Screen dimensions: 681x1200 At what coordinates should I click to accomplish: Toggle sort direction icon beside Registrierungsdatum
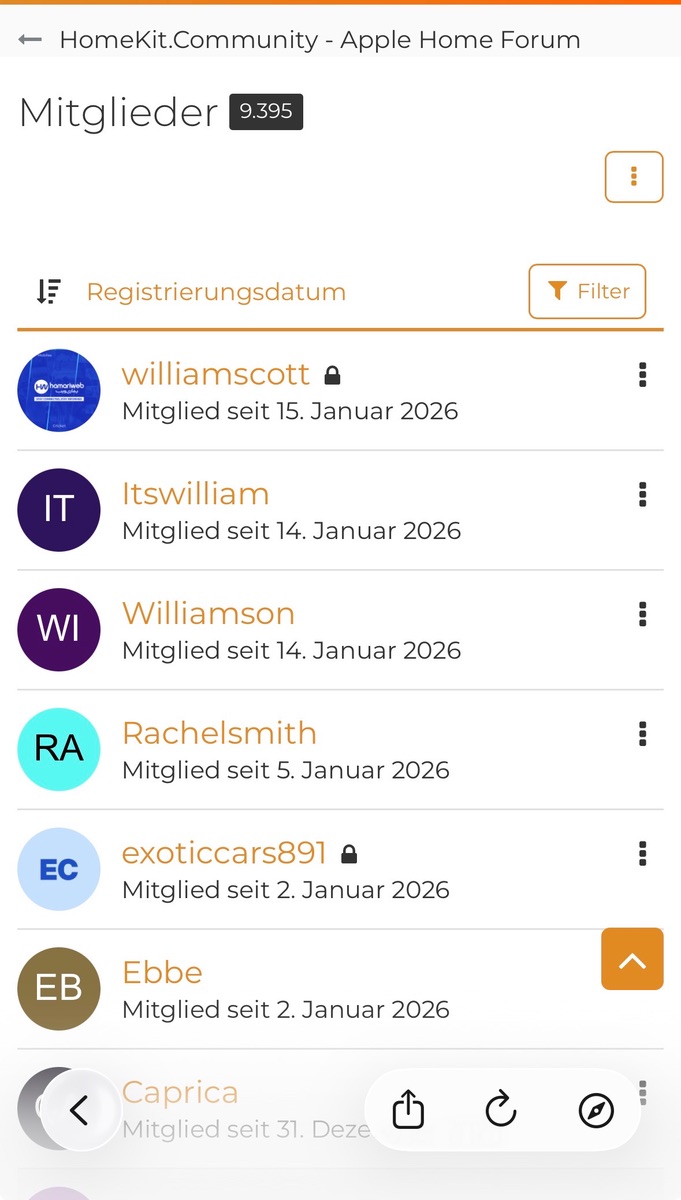(x=48, y=291)
